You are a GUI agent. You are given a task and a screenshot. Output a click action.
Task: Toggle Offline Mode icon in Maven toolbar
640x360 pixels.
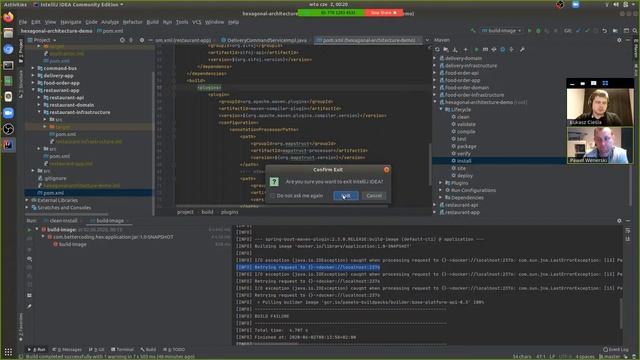[x=493, y=49]
